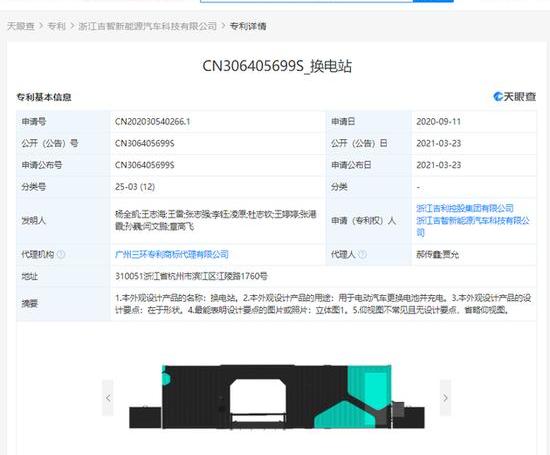Click the 天眼查 logo icon
This screenshot has height=455, width=550.
coord(498,96)
